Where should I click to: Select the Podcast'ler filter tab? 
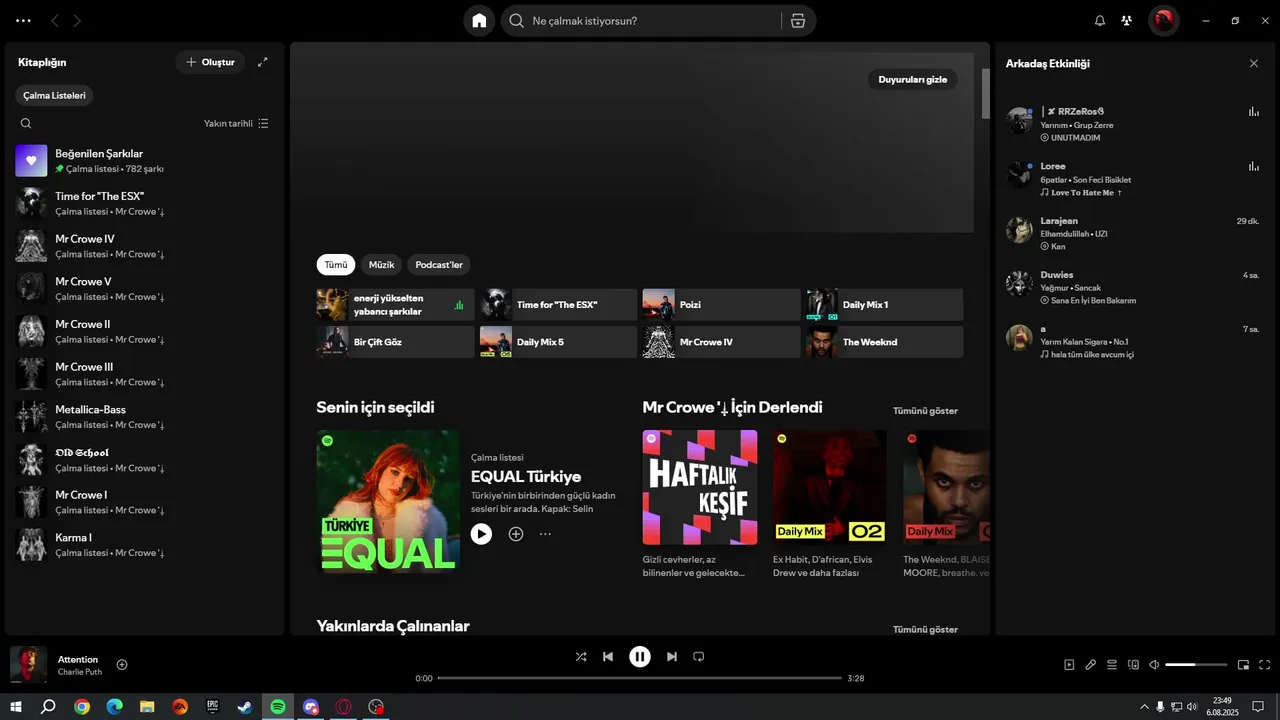coord(439,265)
